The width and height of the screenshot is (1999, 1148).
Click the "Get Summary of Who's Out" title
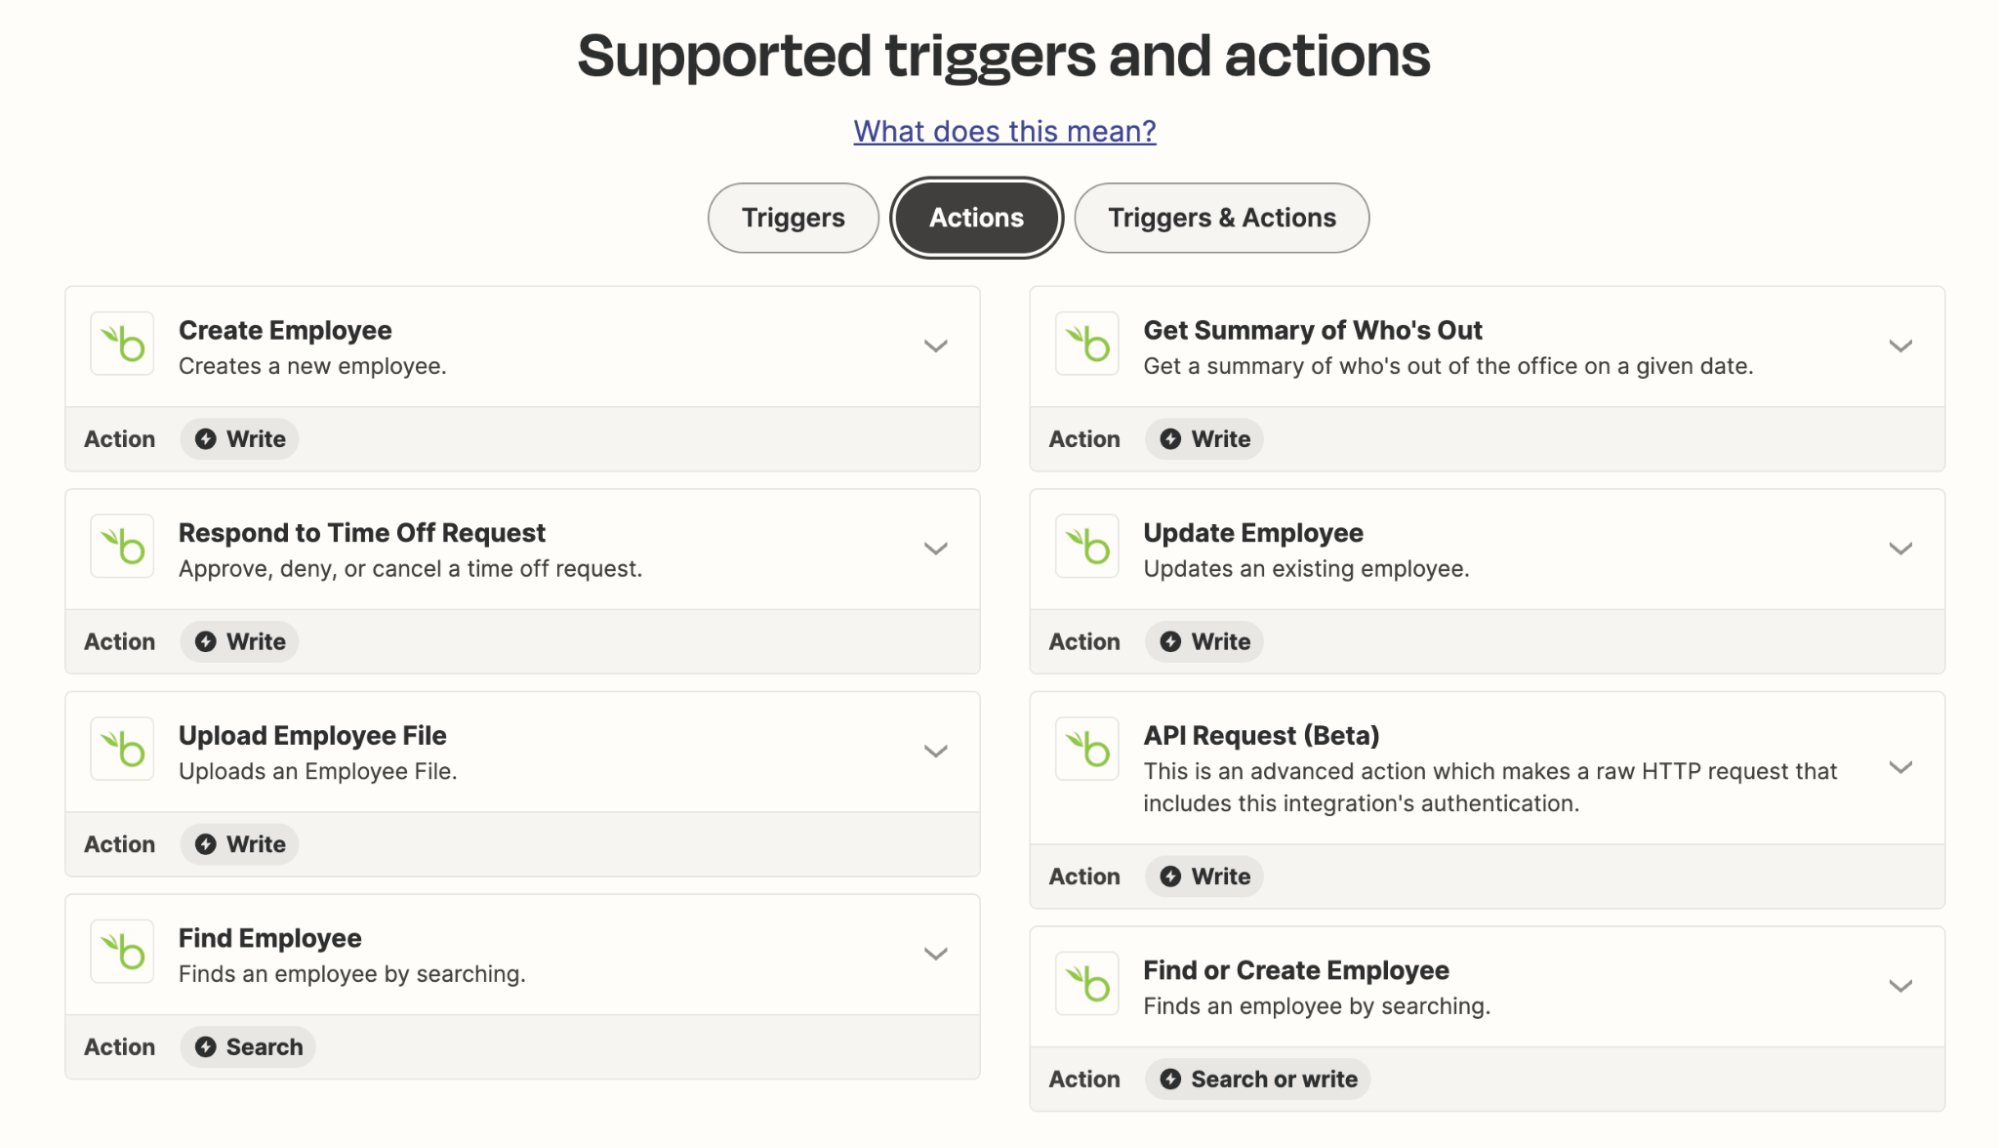[1313, 330]
